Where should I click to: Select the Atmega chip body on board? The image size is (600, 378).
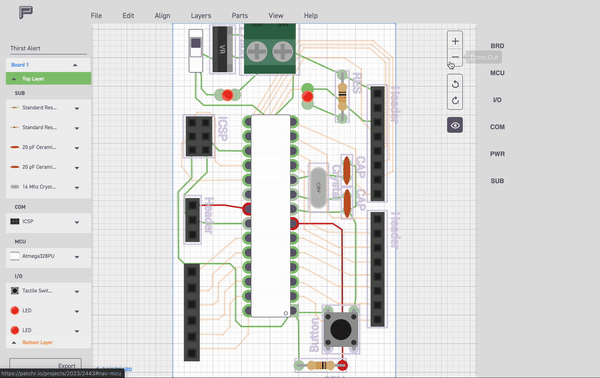[271, 215]
